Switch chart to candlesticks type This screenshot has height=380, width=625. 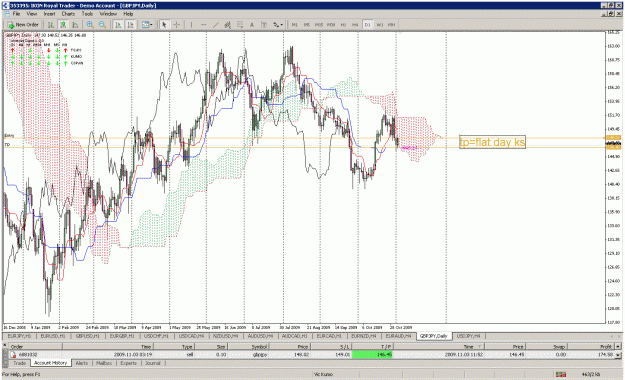pyautogui.click(x=63, y=25)
